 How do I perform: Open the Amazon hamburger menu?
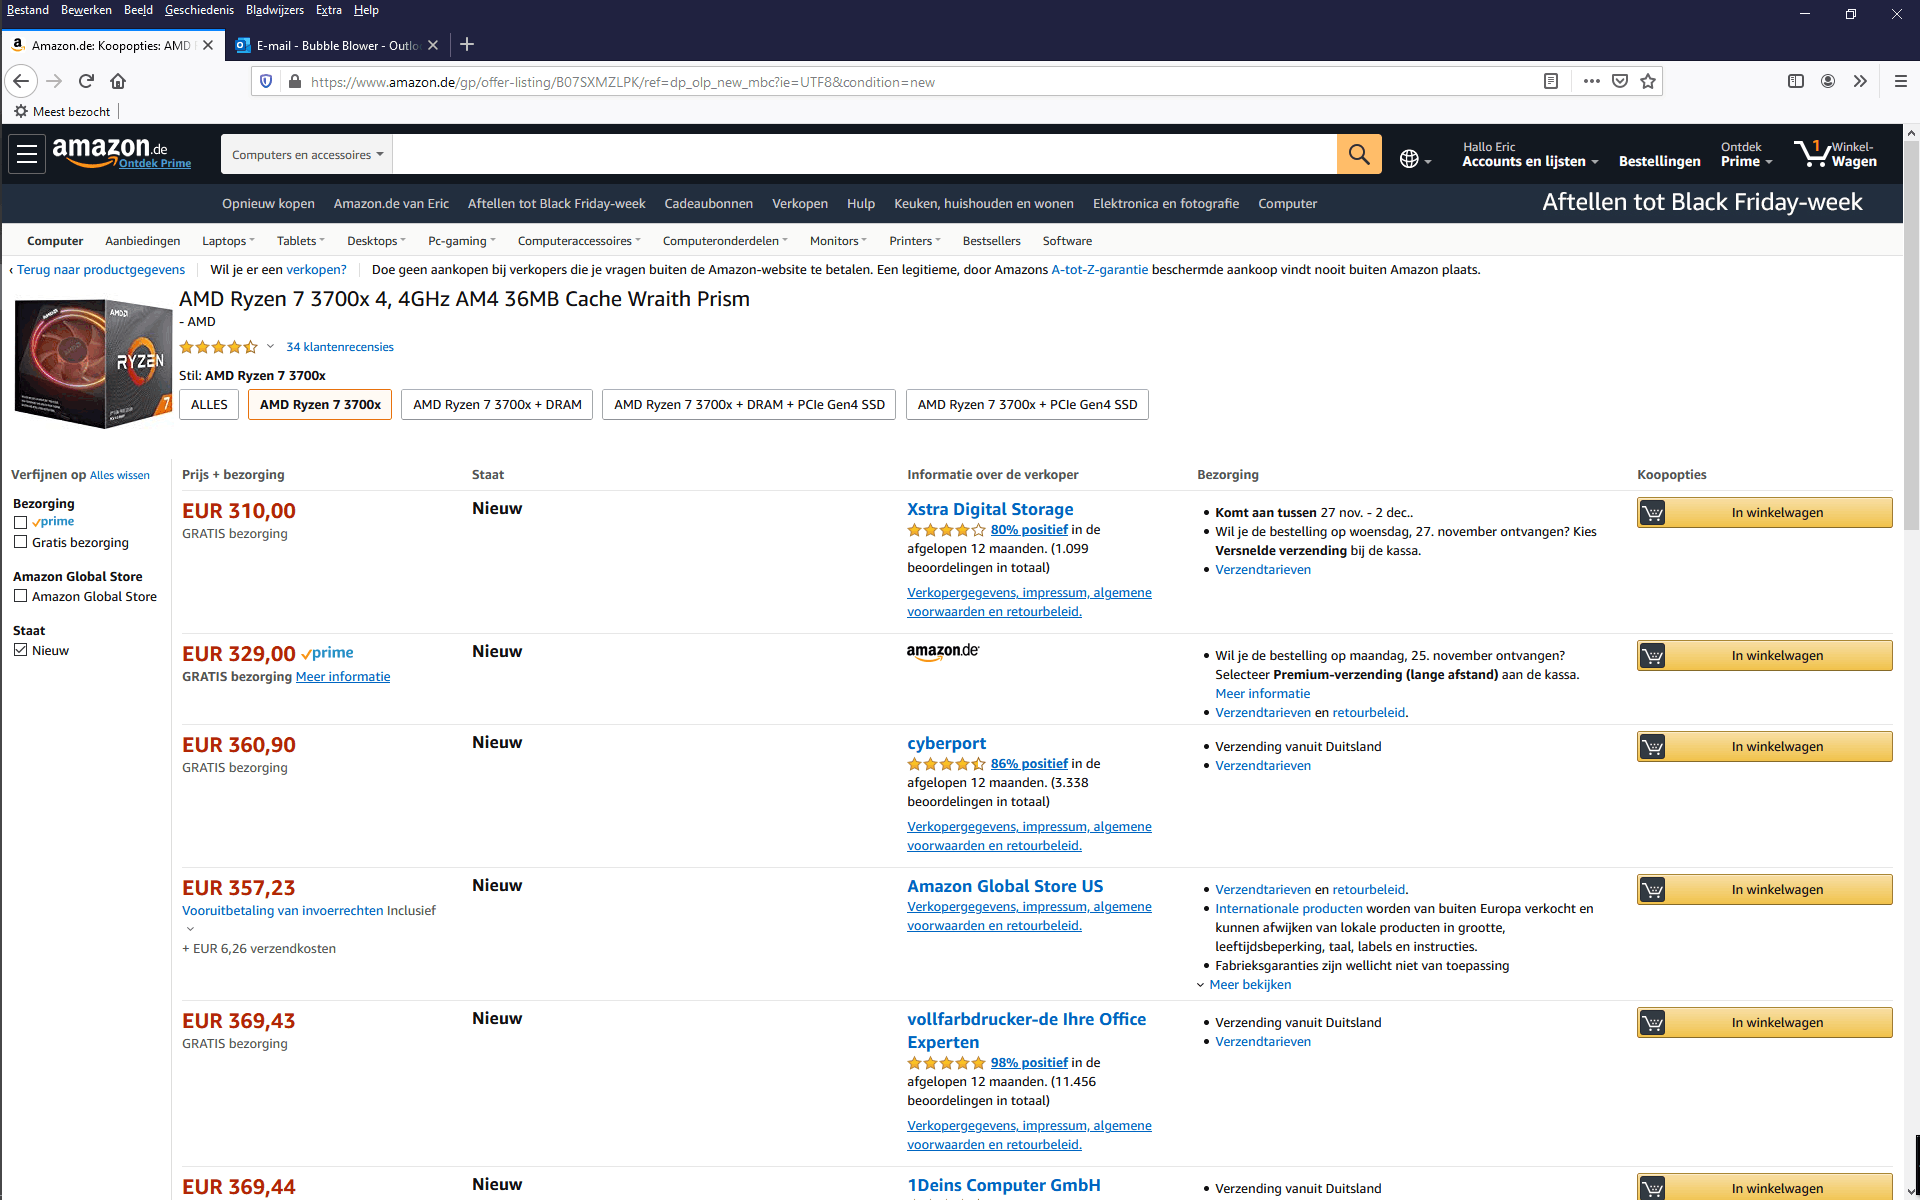[x=27, y=154]
